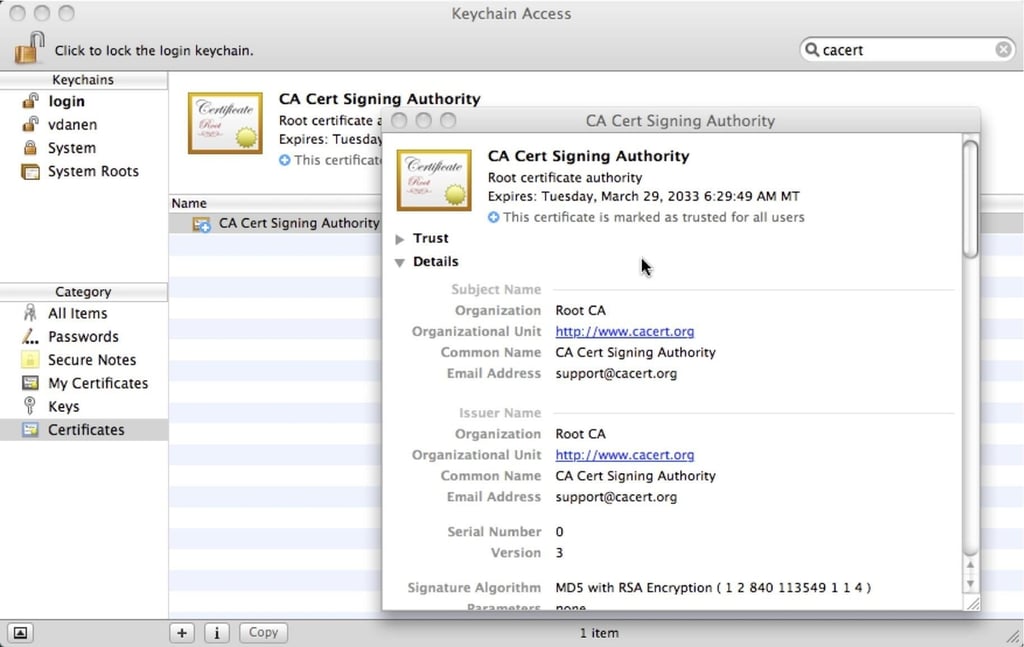The height and width of the screenshot is (647, 1024).
Task: Click the large certificate thumbnail in main window
Action: (x=225, y=123)
